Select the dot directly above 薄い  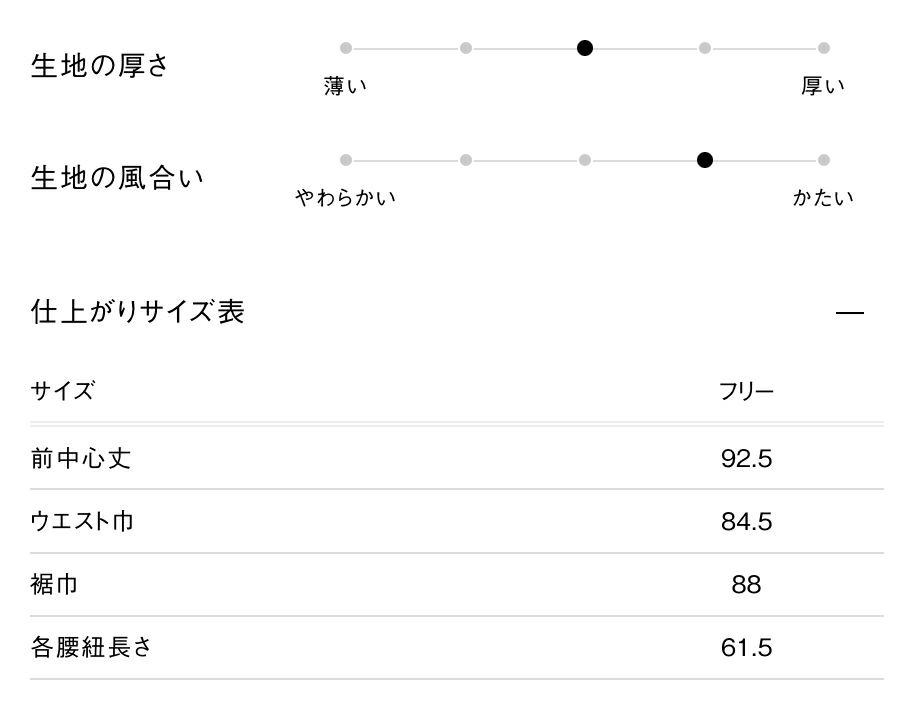[x=346, y=48]
